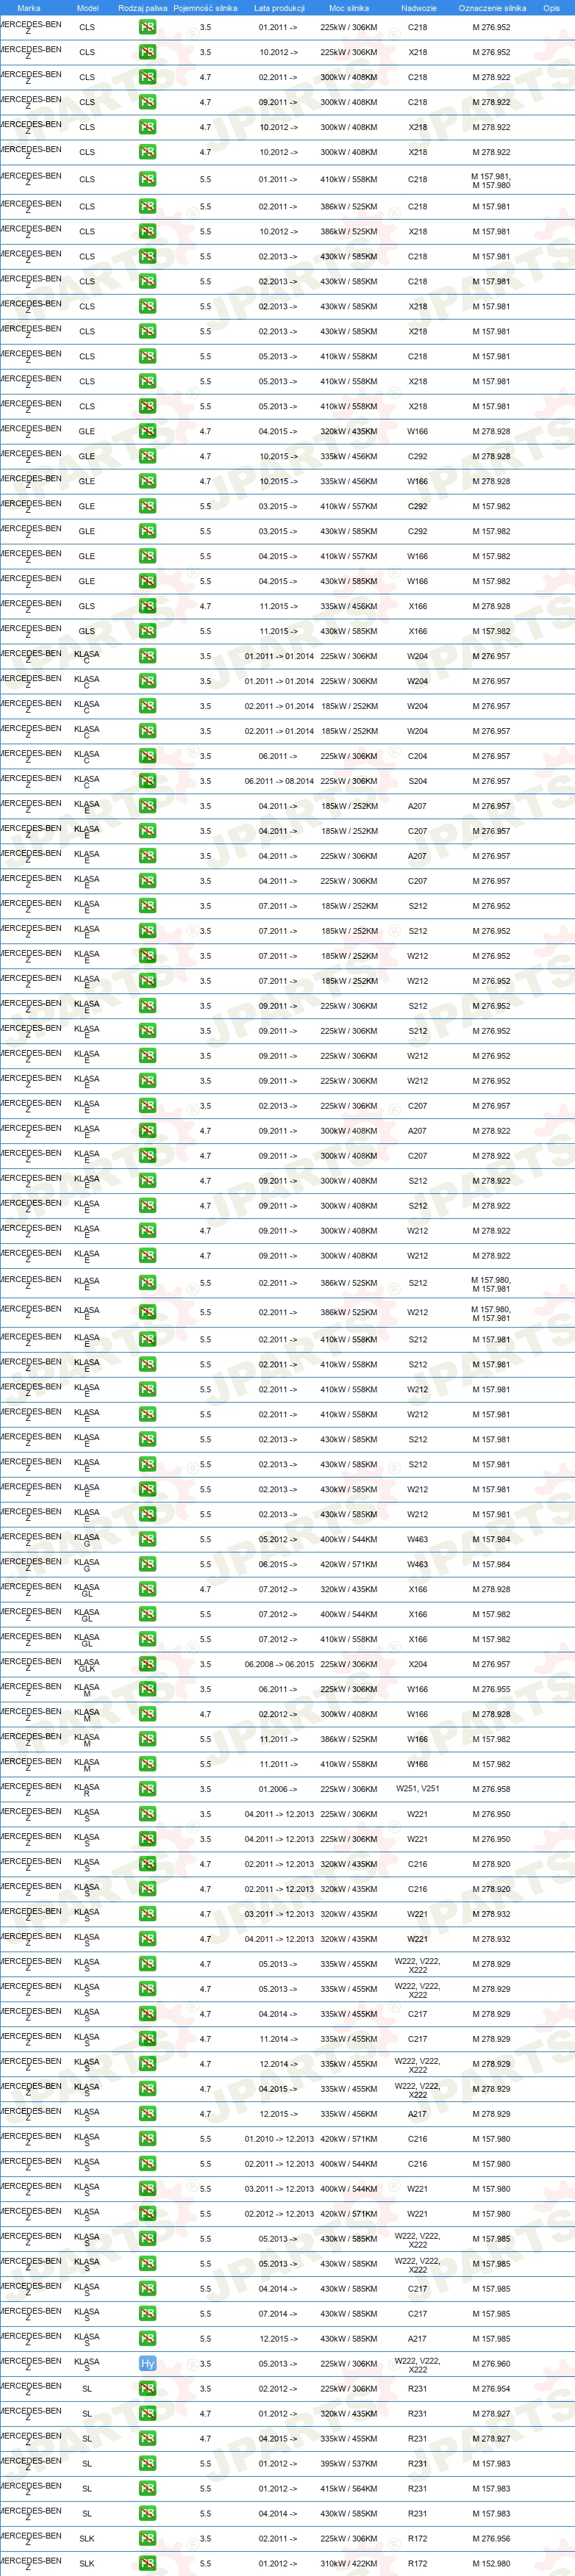This screenshot has height=2576, width=575.
Task: Select production year '11.2014 ->' in Klasa S row
Action: [279, 2040]
